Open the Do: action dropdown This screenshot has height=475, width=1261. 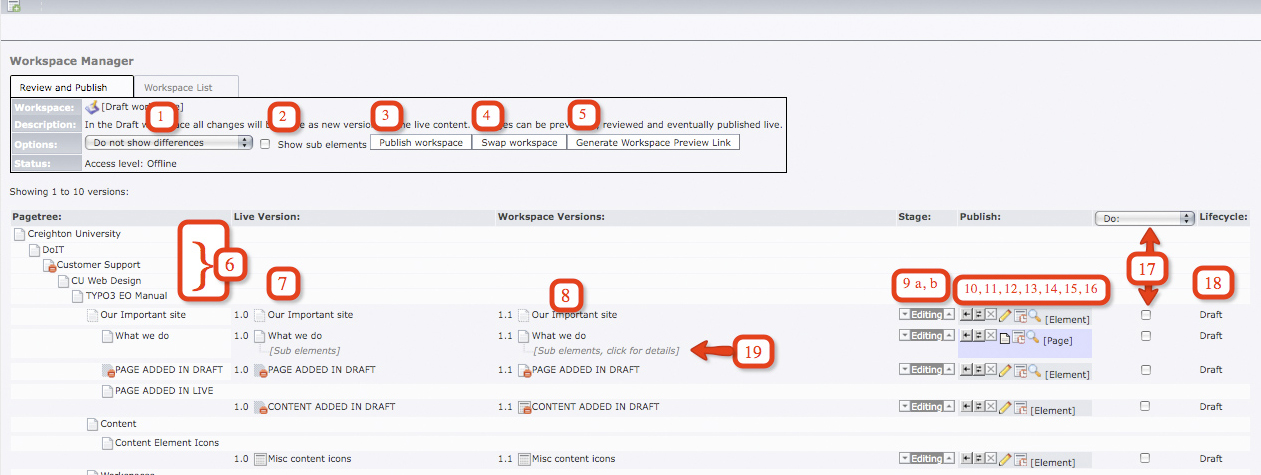click(1144, 217)
